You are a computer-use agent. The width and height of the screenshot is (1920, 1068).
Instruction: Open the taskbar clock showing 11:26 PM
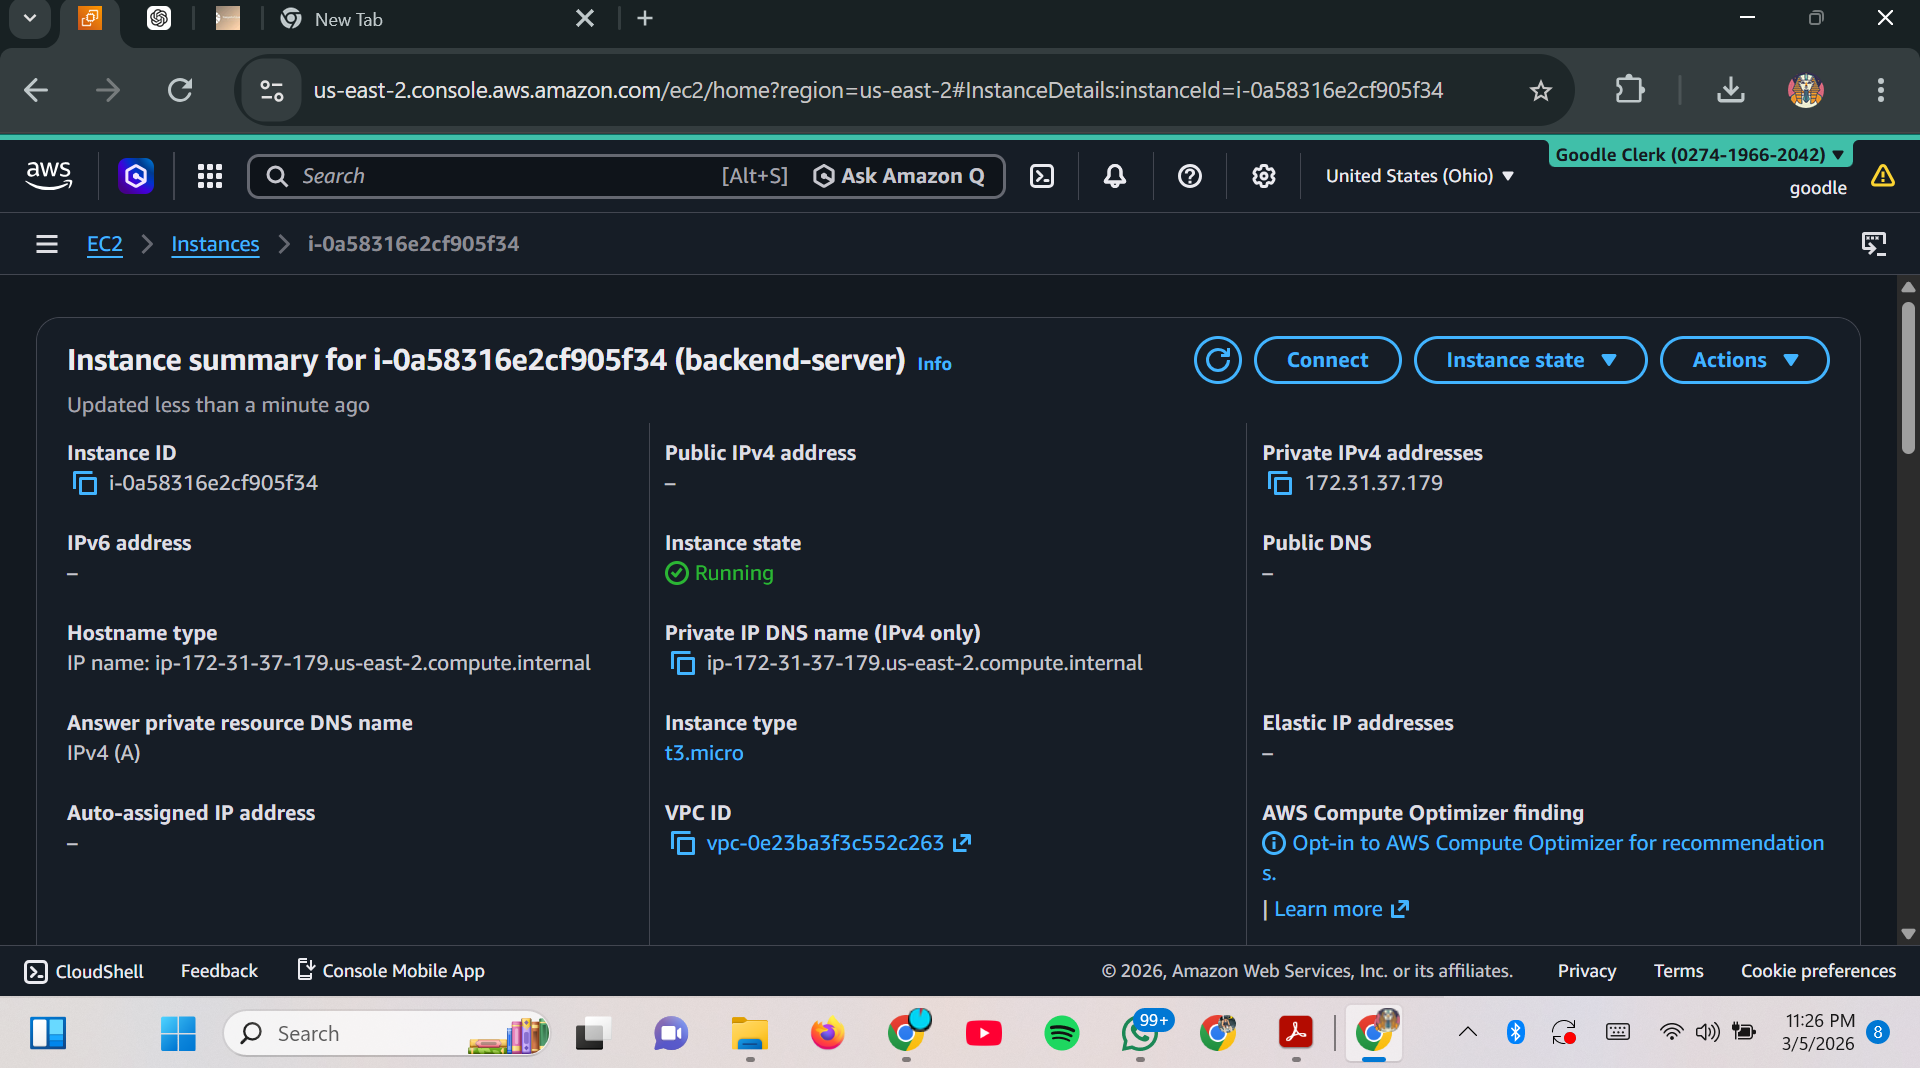1819,1032
